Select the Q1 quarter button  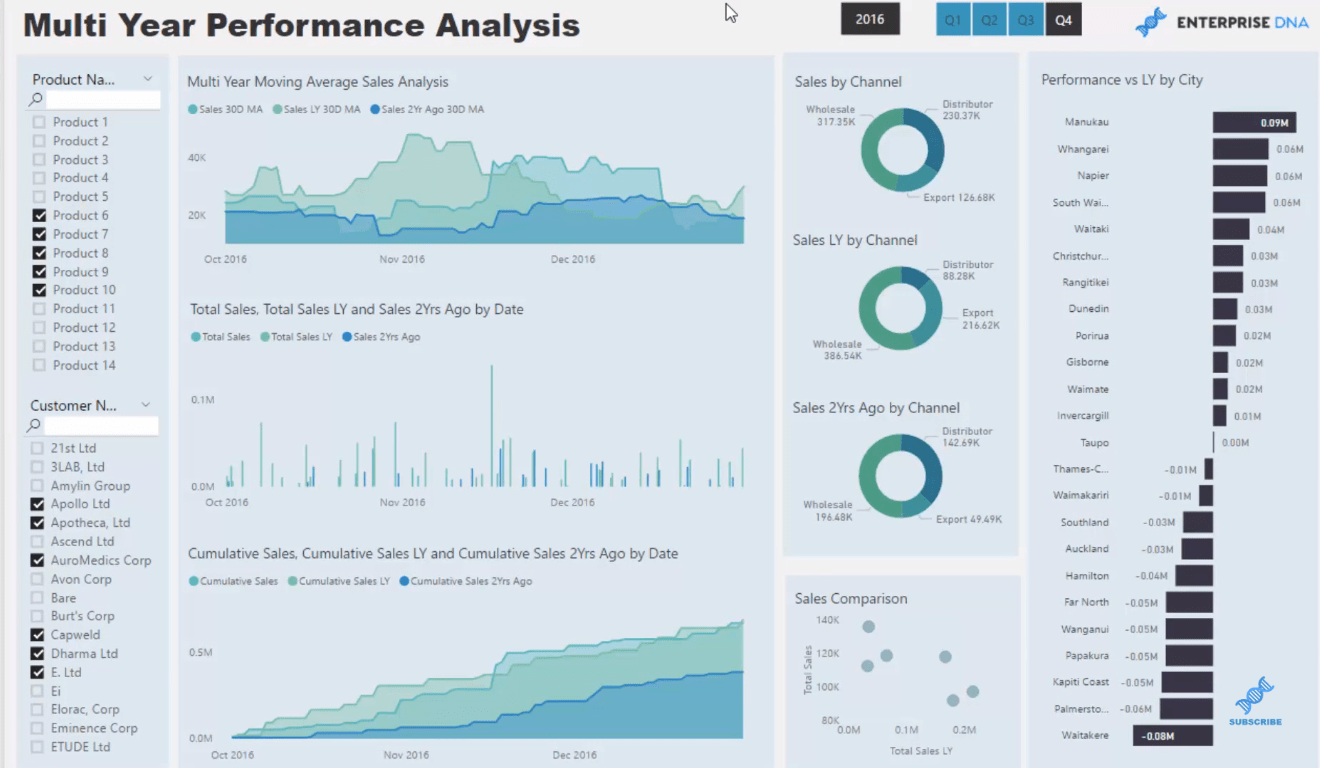[953, 20]
